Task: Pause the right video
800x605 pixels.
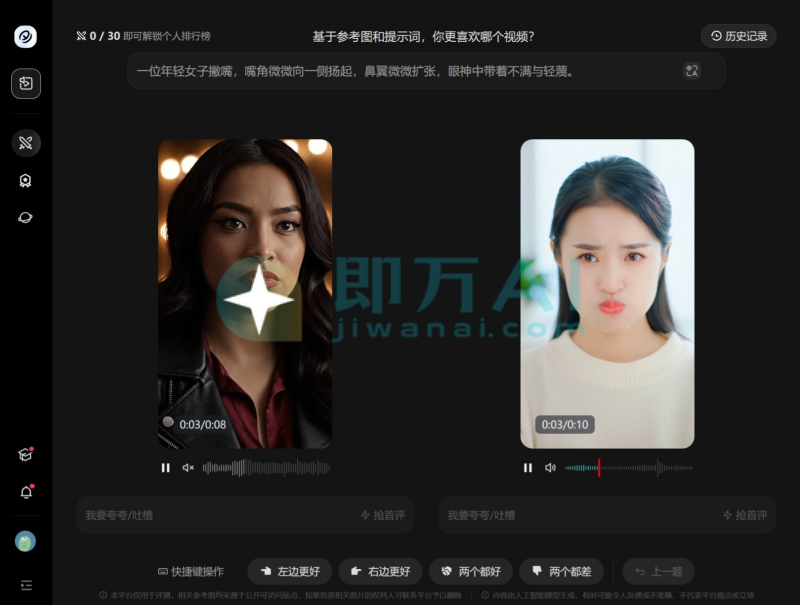Action: [528, 468]
